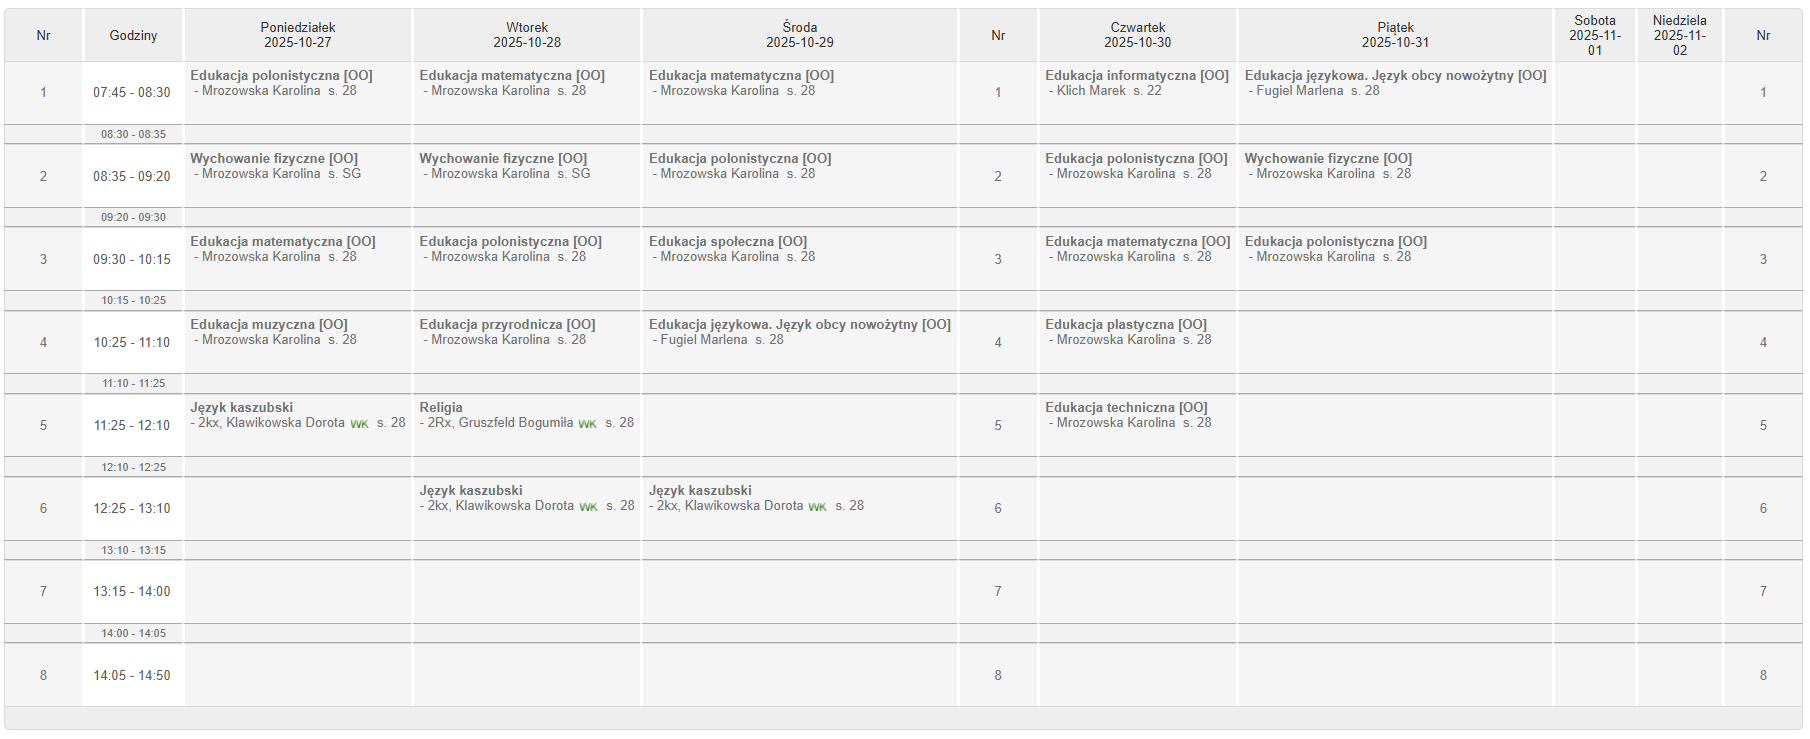The image size is (1810, 739).
Task: Select Thursday's Edukacja plastyczna lesson
Action: tap(1125, 325)
